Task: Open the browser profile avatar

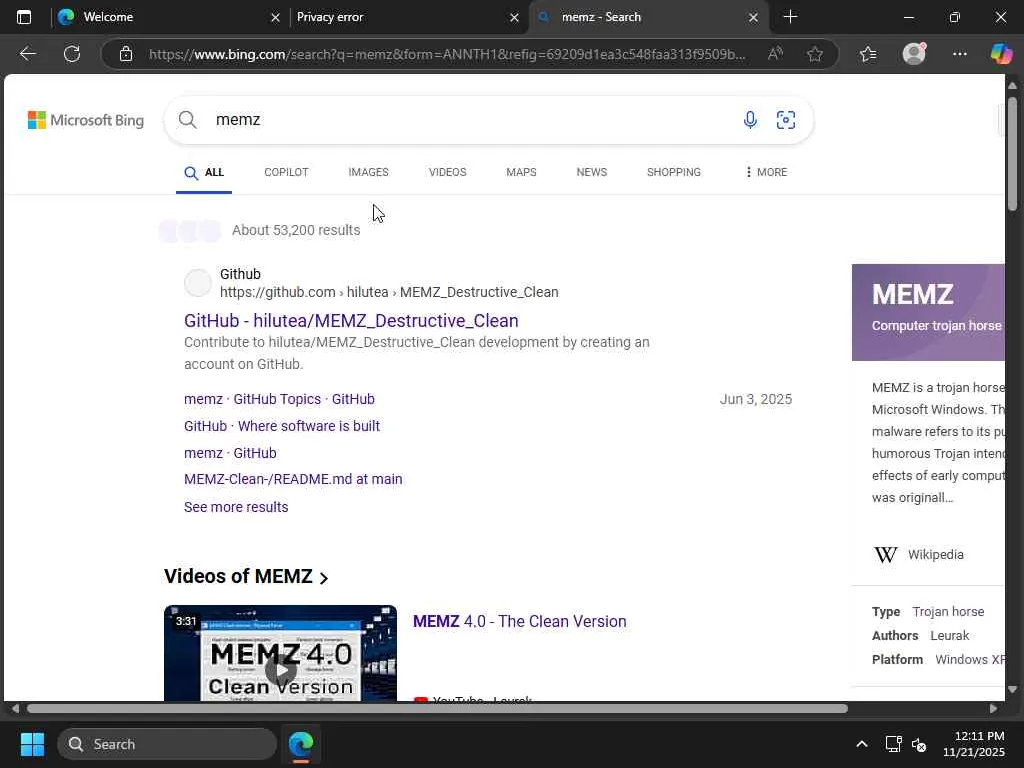Action: pyautogui.click(x=914, y=54)
